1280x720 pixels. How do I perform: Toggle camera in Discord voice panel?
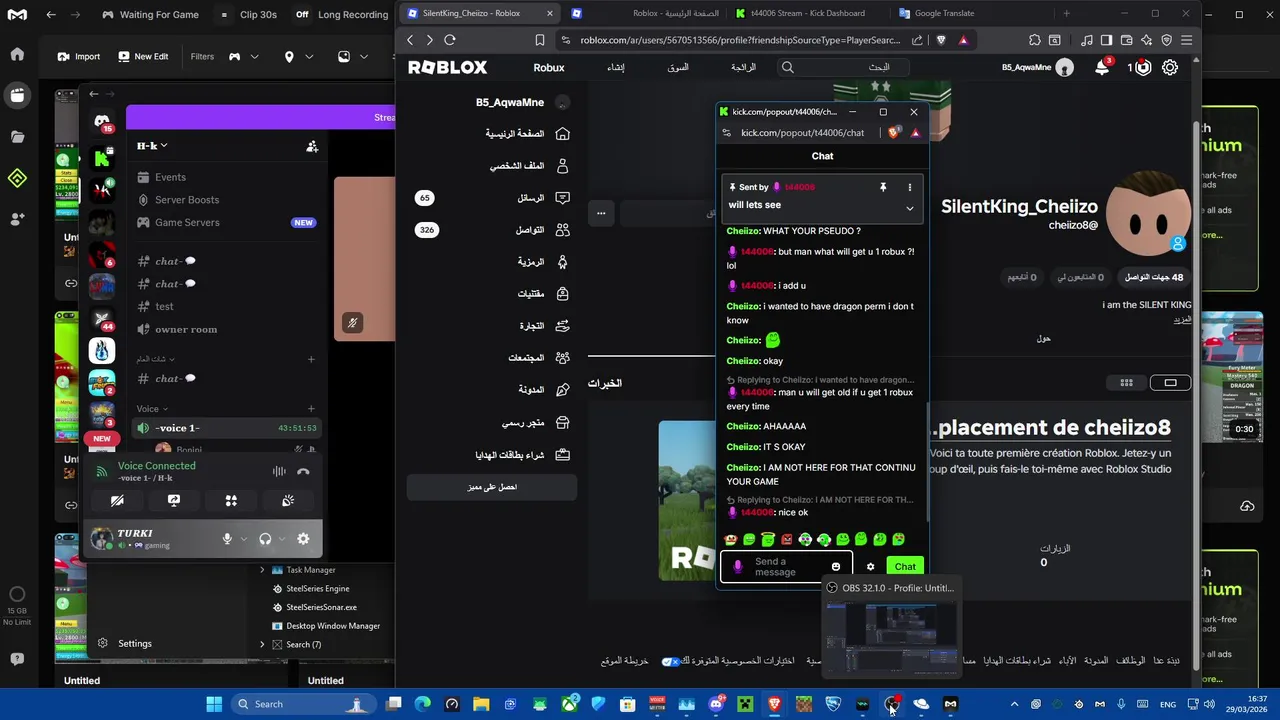(117, 501)
